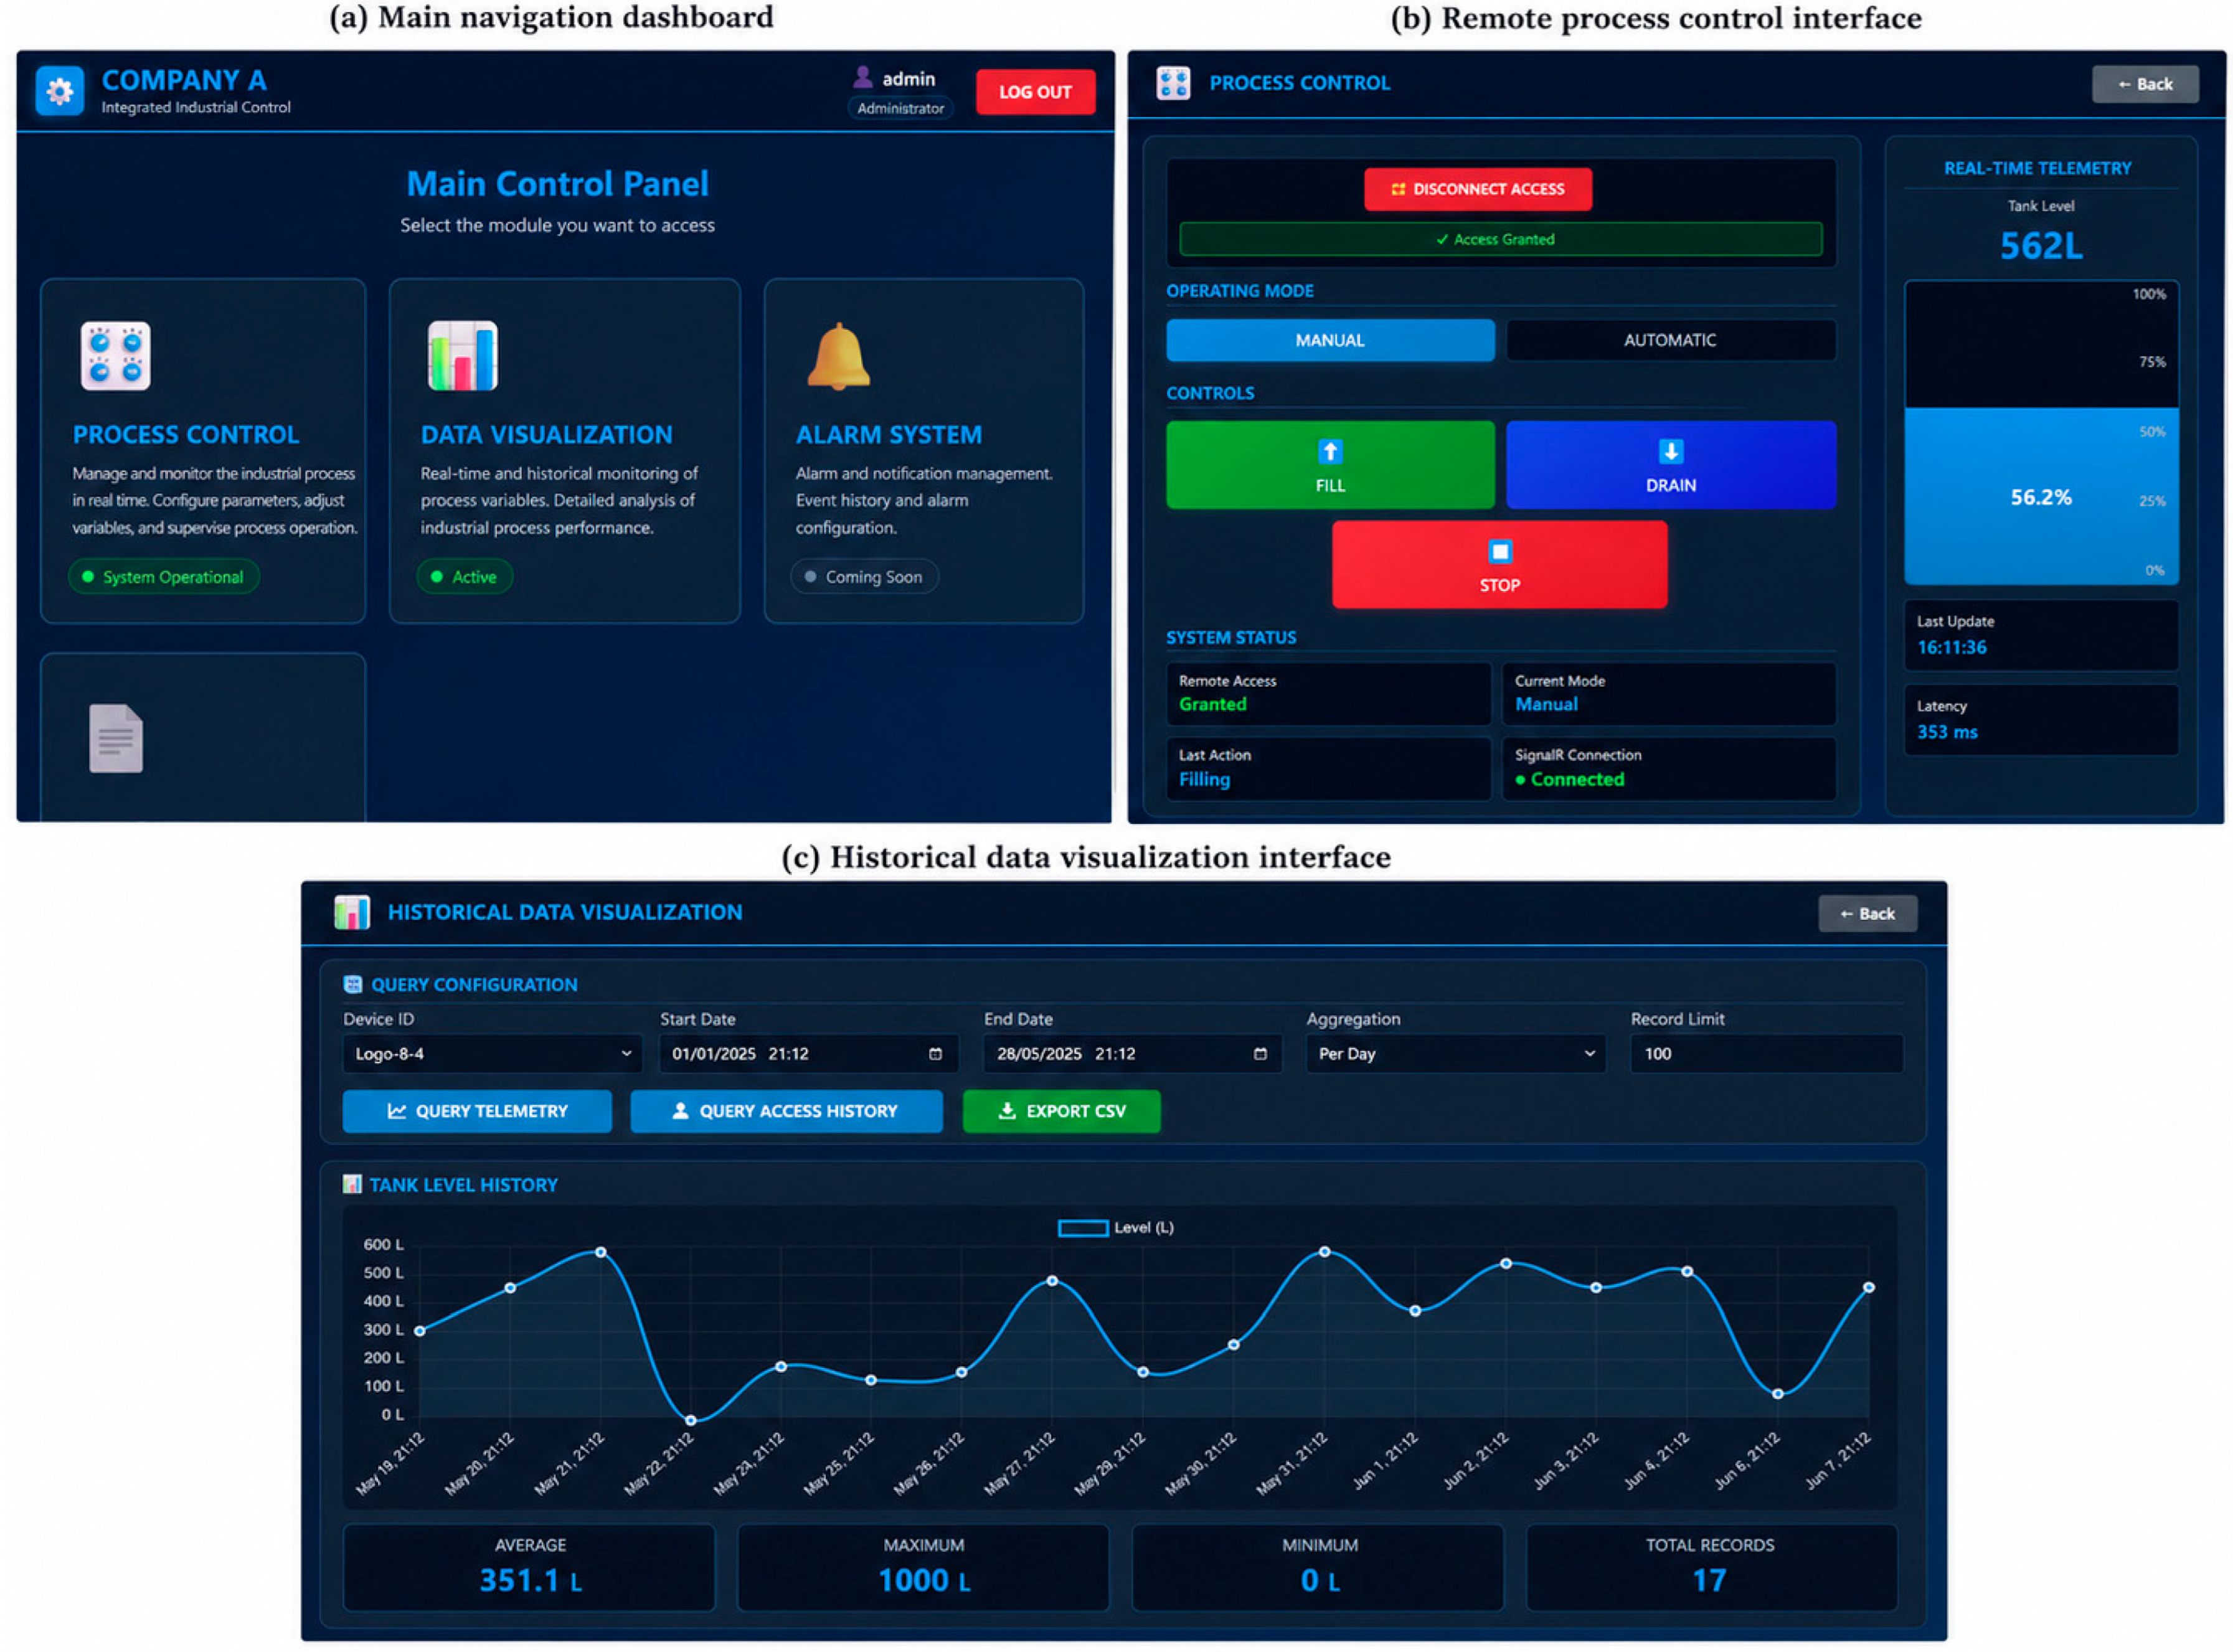
Task: Click the QUERY ACCESS HISTORY button
Action: 786,1111
